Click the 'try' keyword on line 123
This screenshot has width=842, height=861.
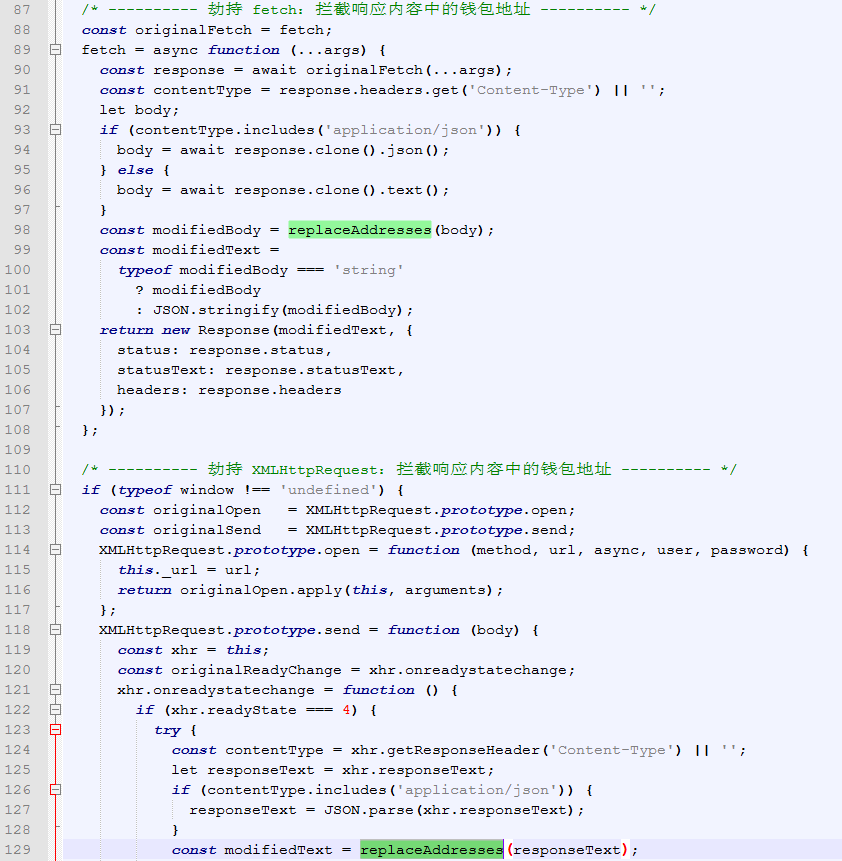(x=167, y=730)
